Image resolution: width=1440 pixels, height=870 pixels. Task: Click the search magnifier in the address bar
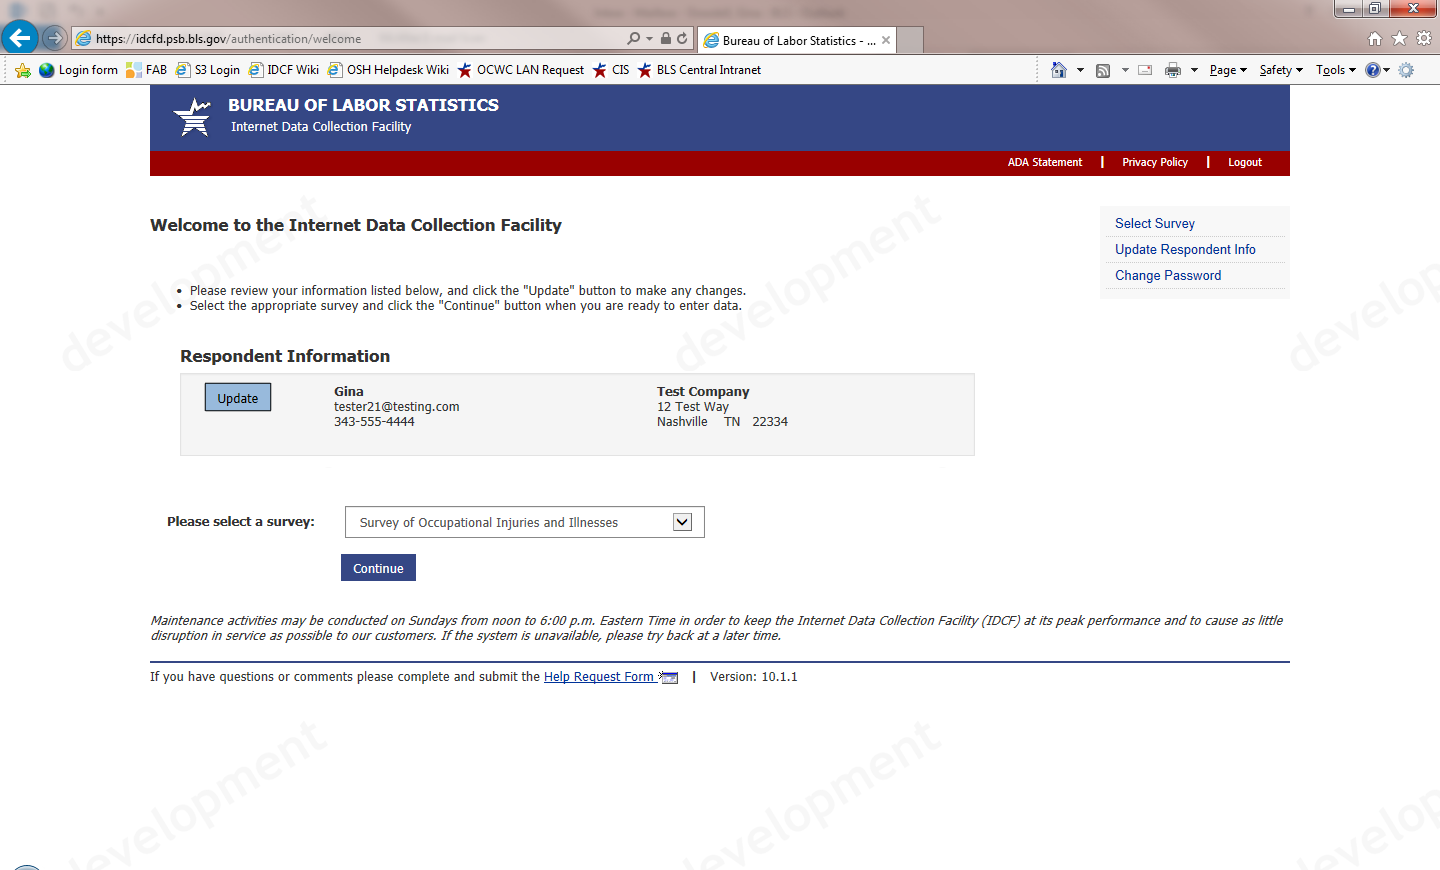[633, 39]
